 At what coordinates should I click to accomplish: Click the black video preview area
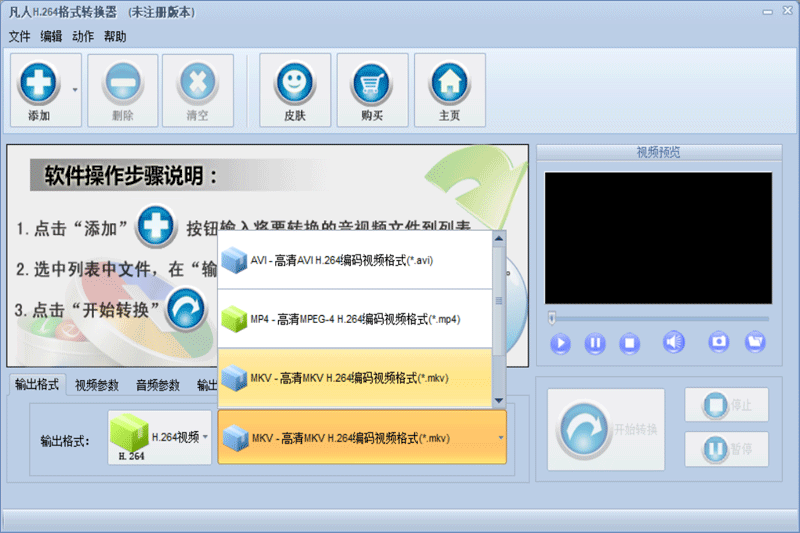(658, 238)
